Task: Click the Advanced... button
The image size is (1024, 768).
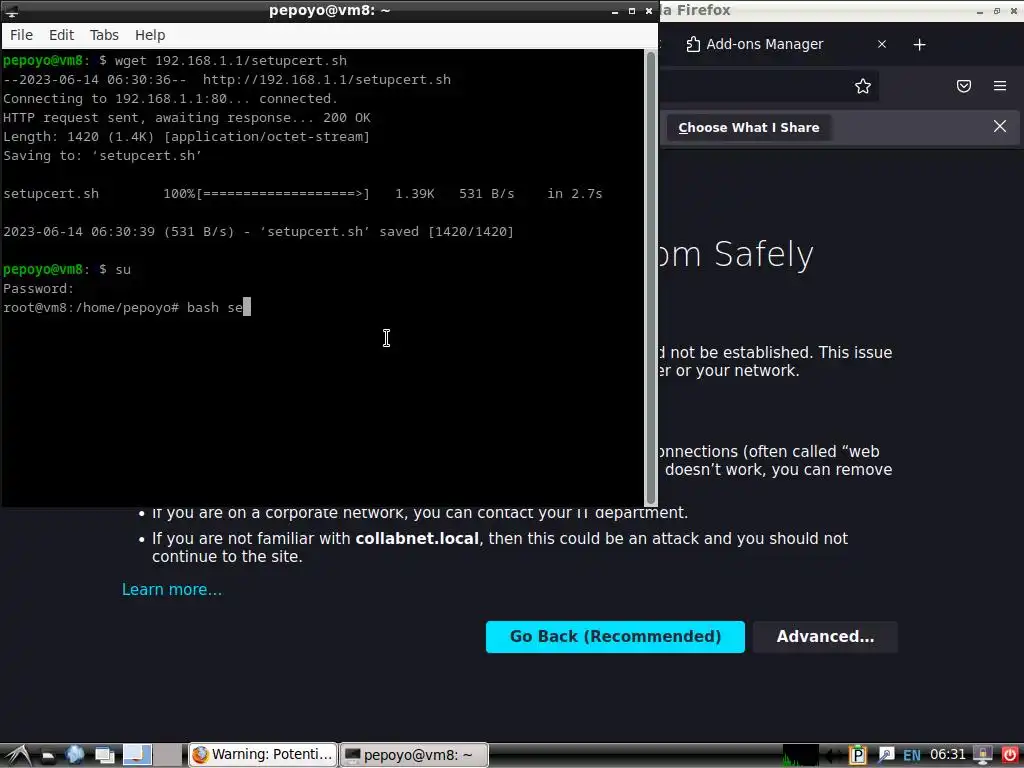Action: [825, 637]
